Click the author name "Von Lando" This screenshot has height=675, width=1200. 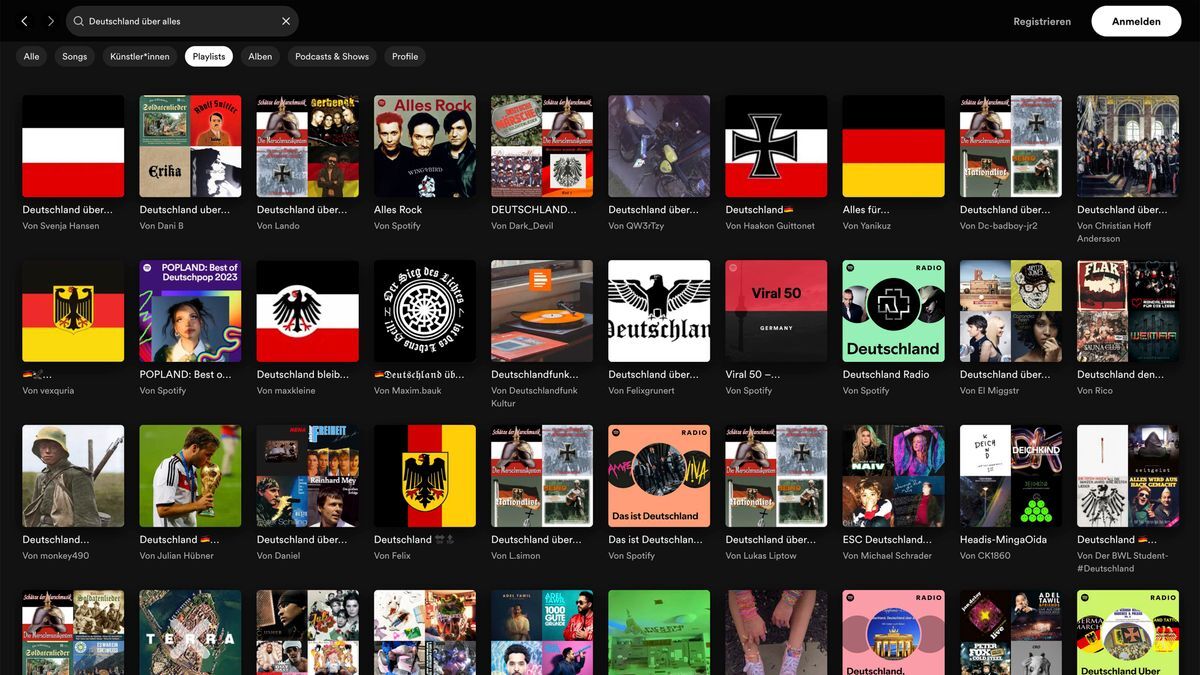coord(278,226)
